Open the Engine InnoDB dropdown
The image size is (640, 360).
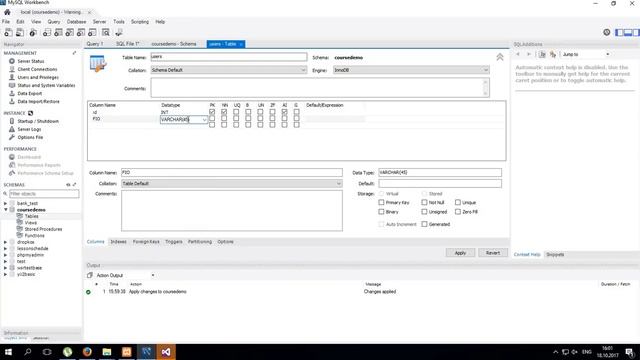411,70
